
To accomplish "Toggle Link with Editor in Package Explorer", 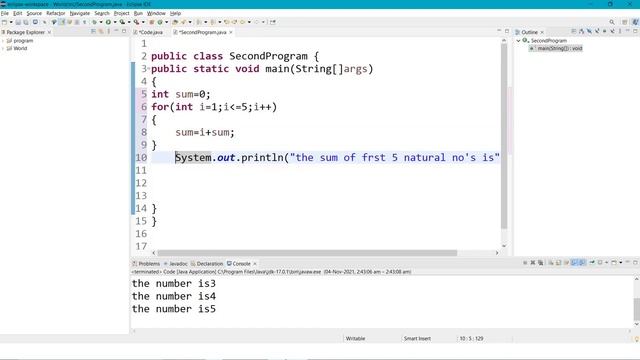I will tap(101, 31).
